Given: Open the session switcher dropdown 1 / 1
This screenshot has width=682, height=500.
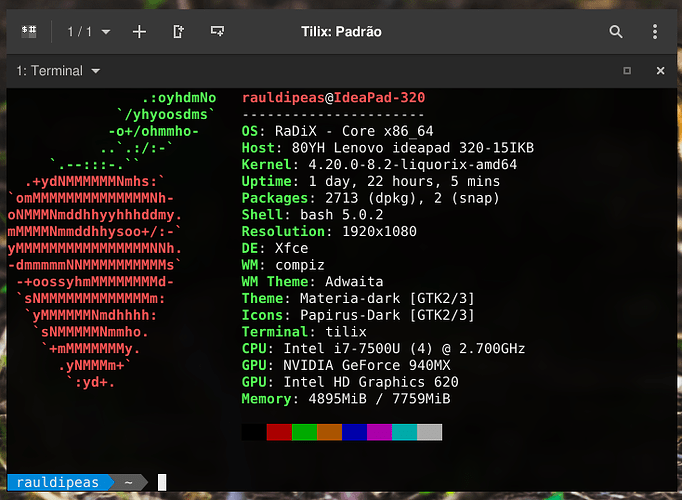Looking at the screenshot, I should 89,32.
